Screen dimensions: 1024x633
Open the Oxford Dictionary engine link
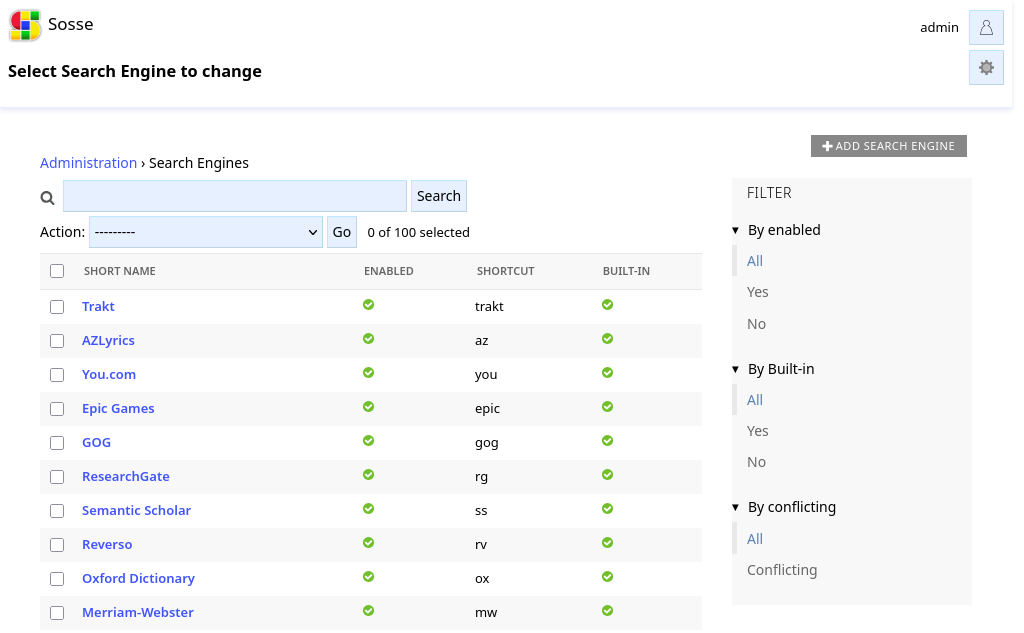click(138, 578)
